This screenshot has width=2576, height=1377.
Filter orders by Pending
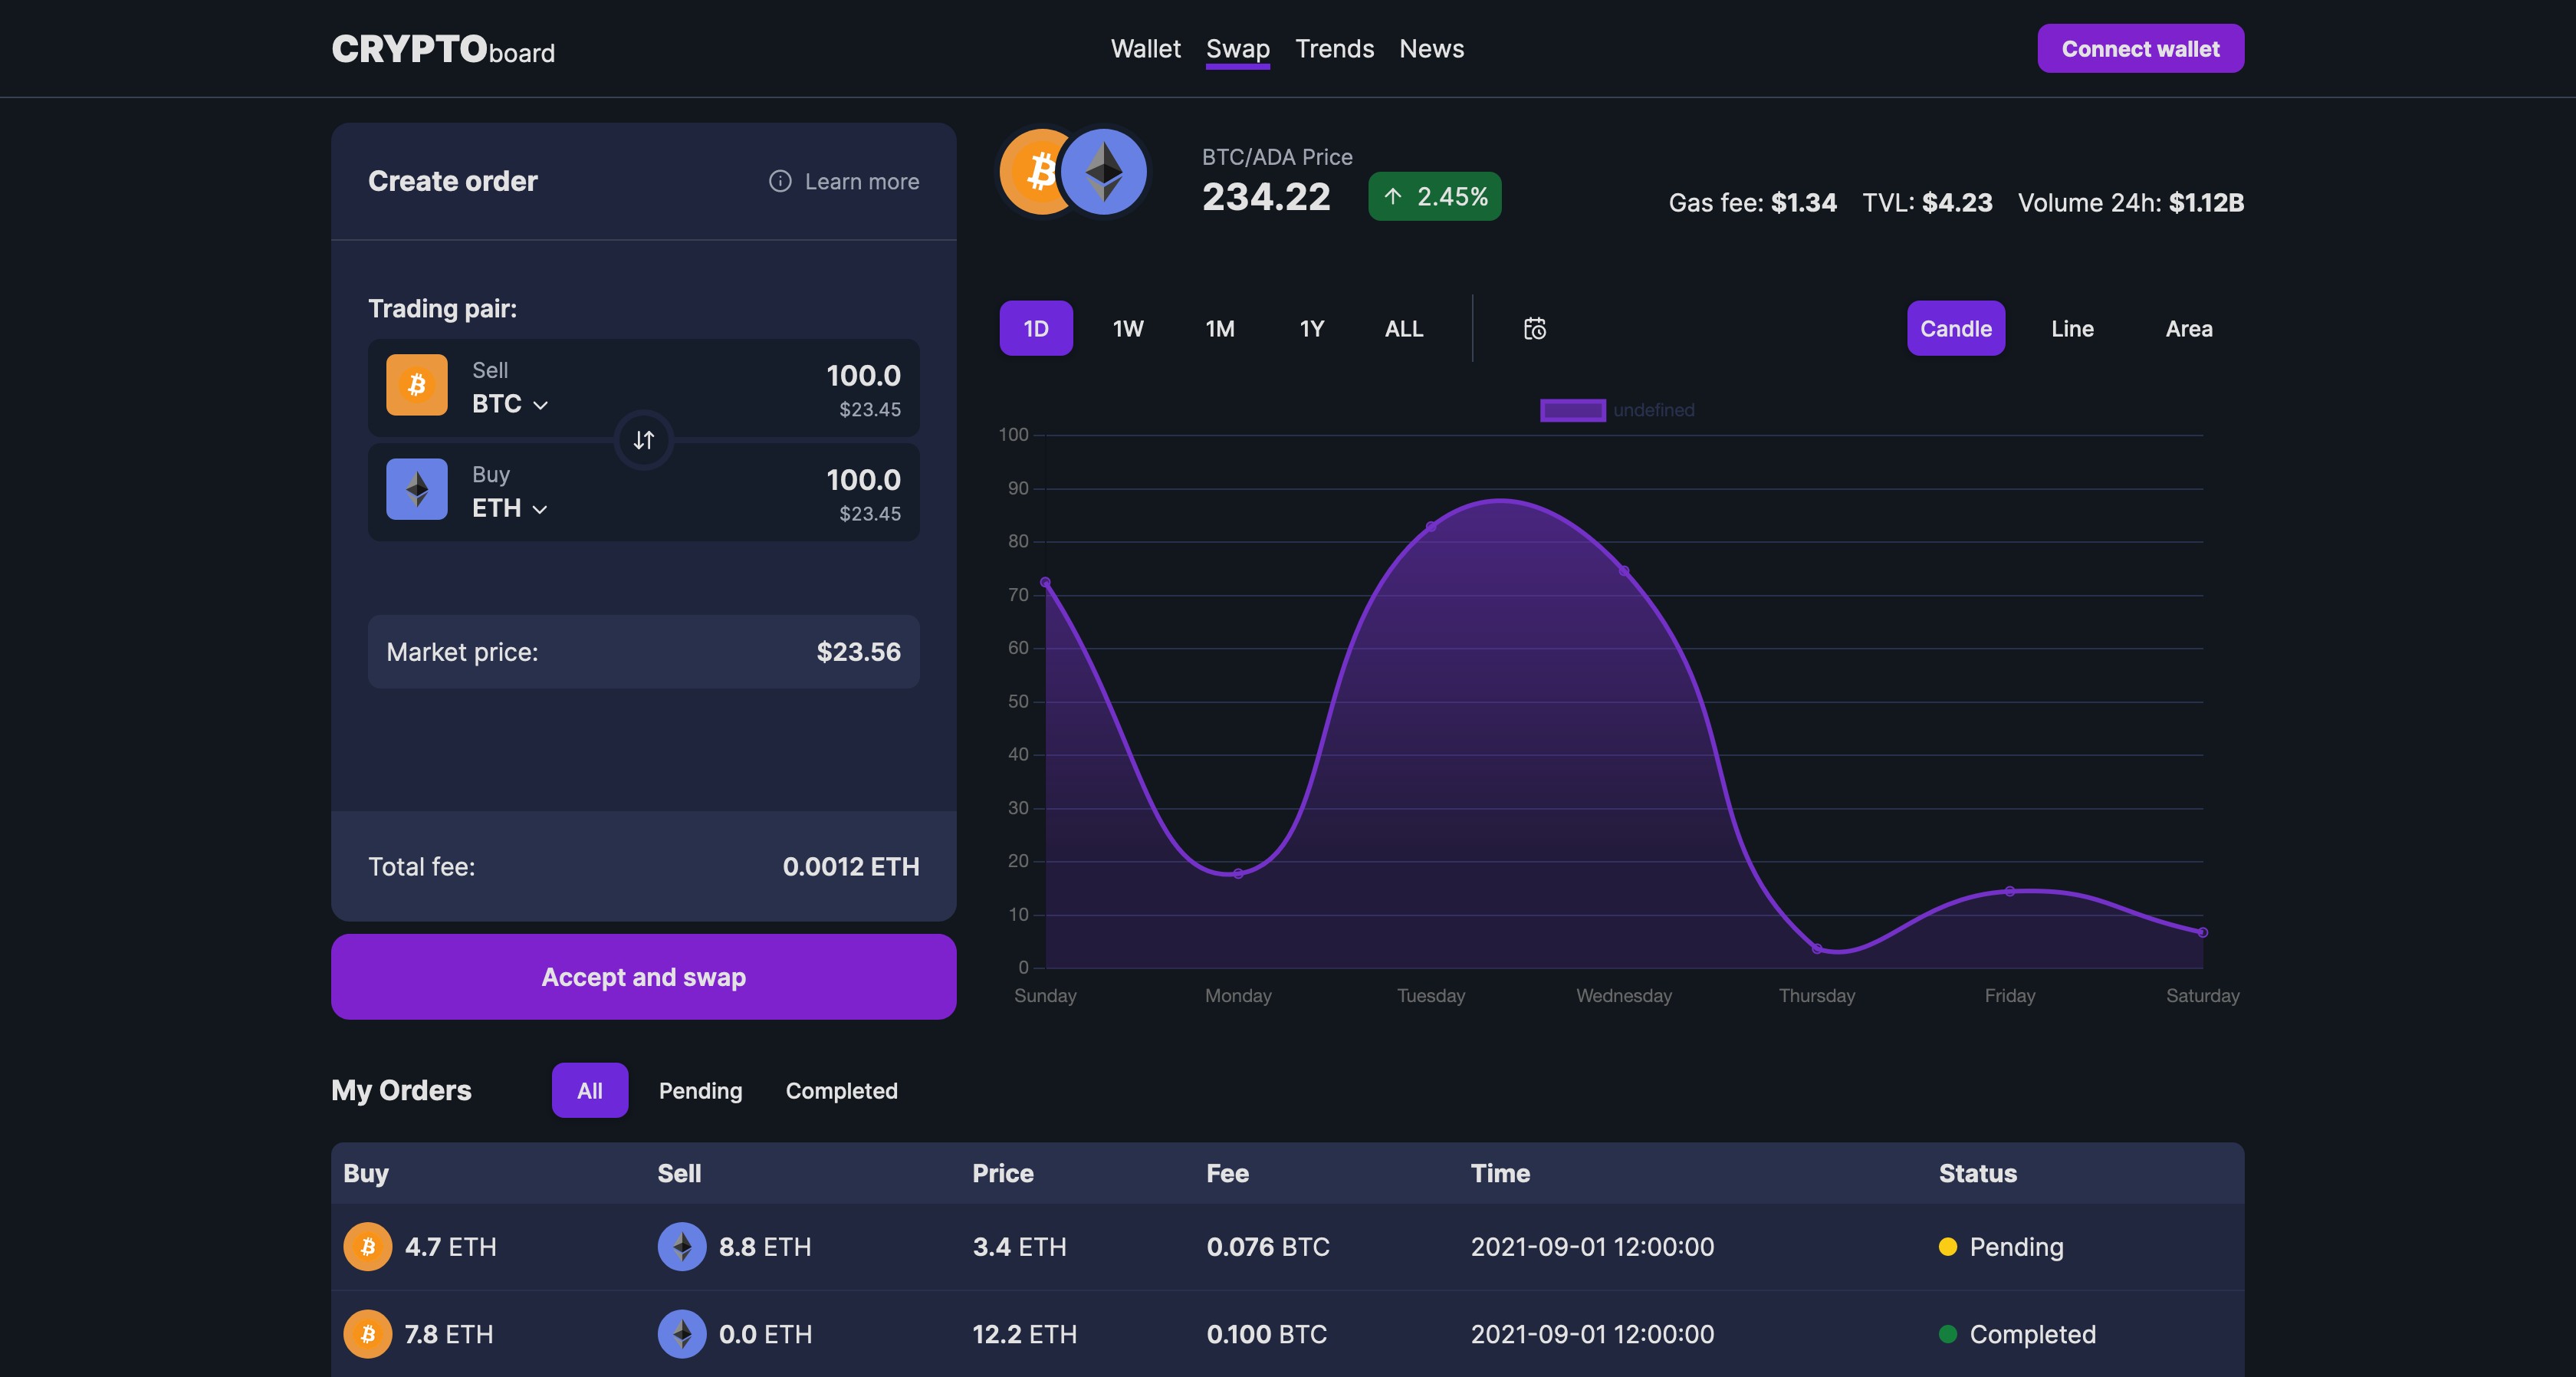(701, 1091)
